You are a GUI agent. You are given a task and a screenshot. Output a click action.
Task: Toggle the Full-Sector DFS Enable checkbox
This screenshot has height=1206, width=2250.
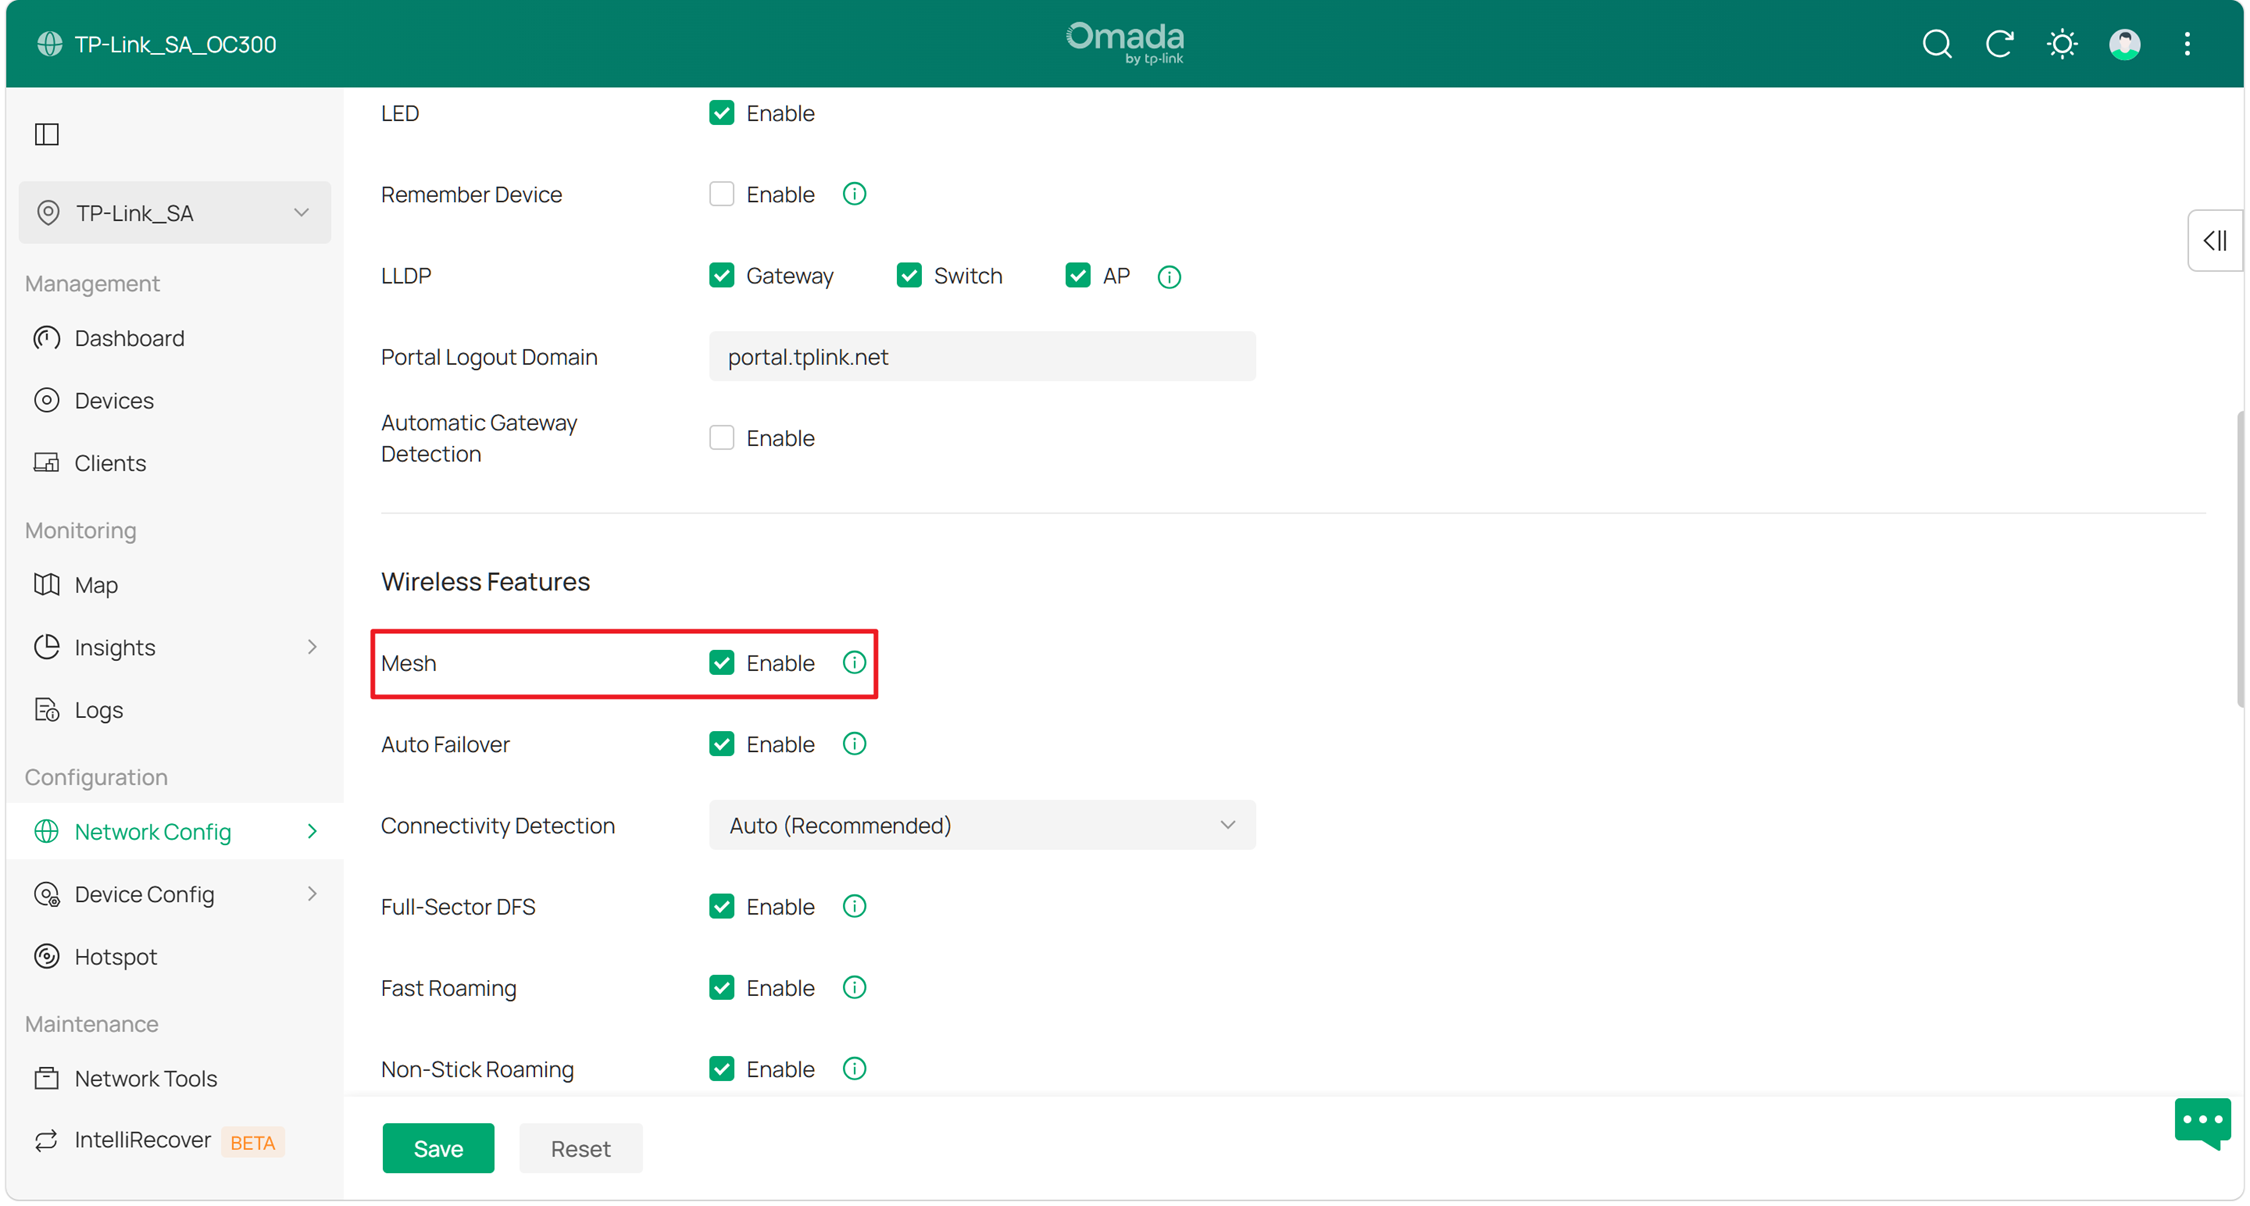tap(722, 907)
